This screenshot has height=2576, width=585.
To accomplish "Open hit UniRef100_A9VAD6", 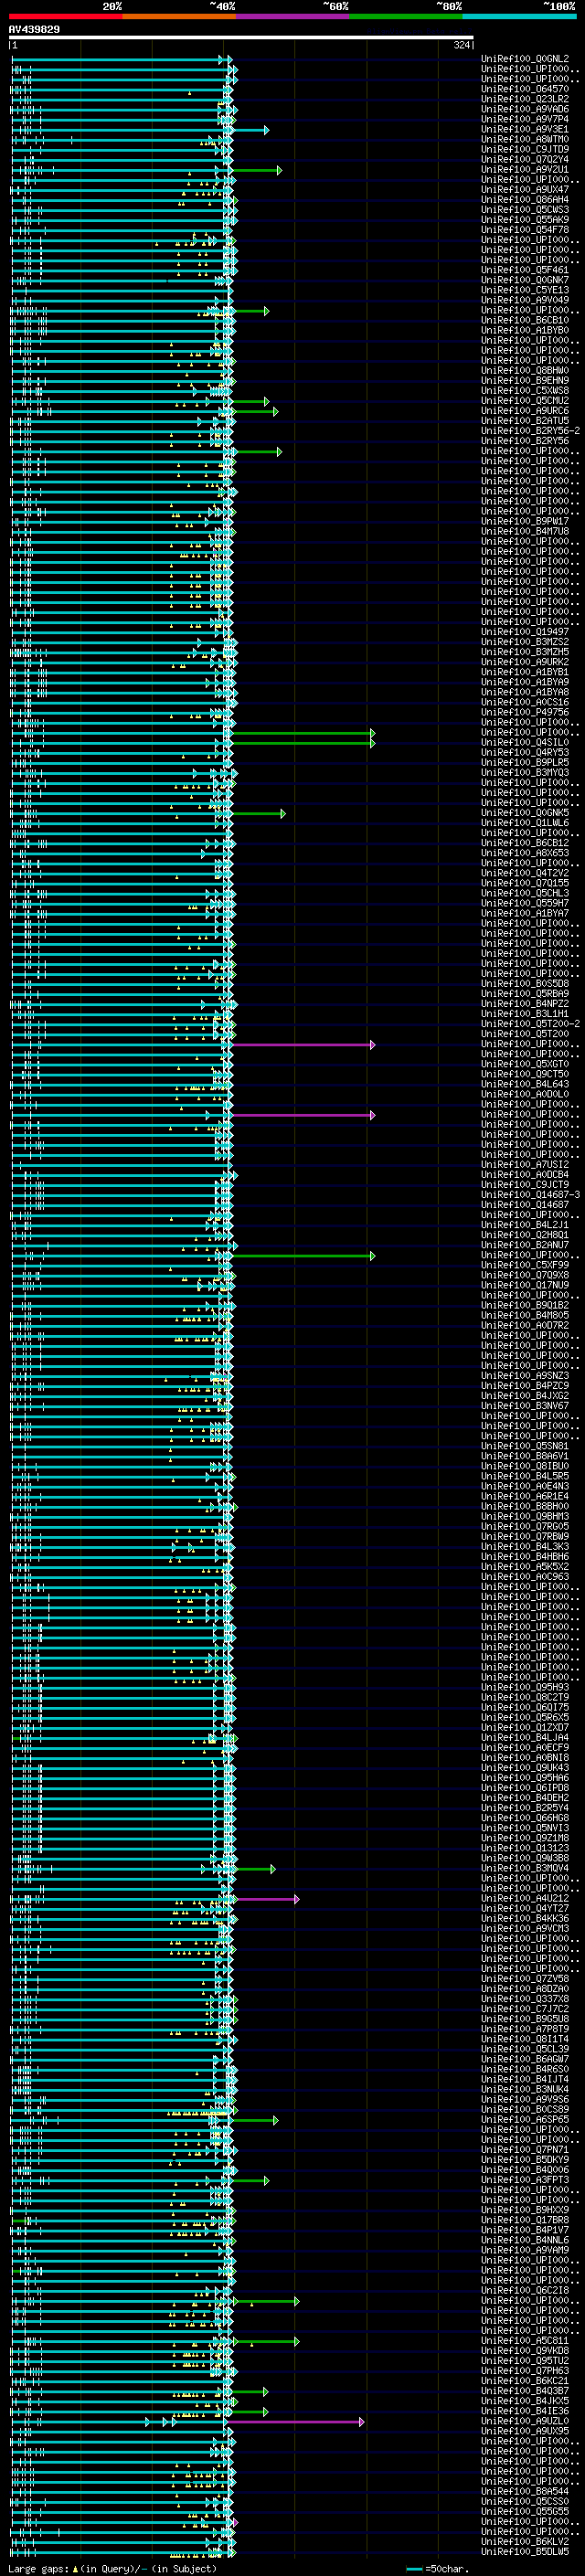I will [524, 109].
